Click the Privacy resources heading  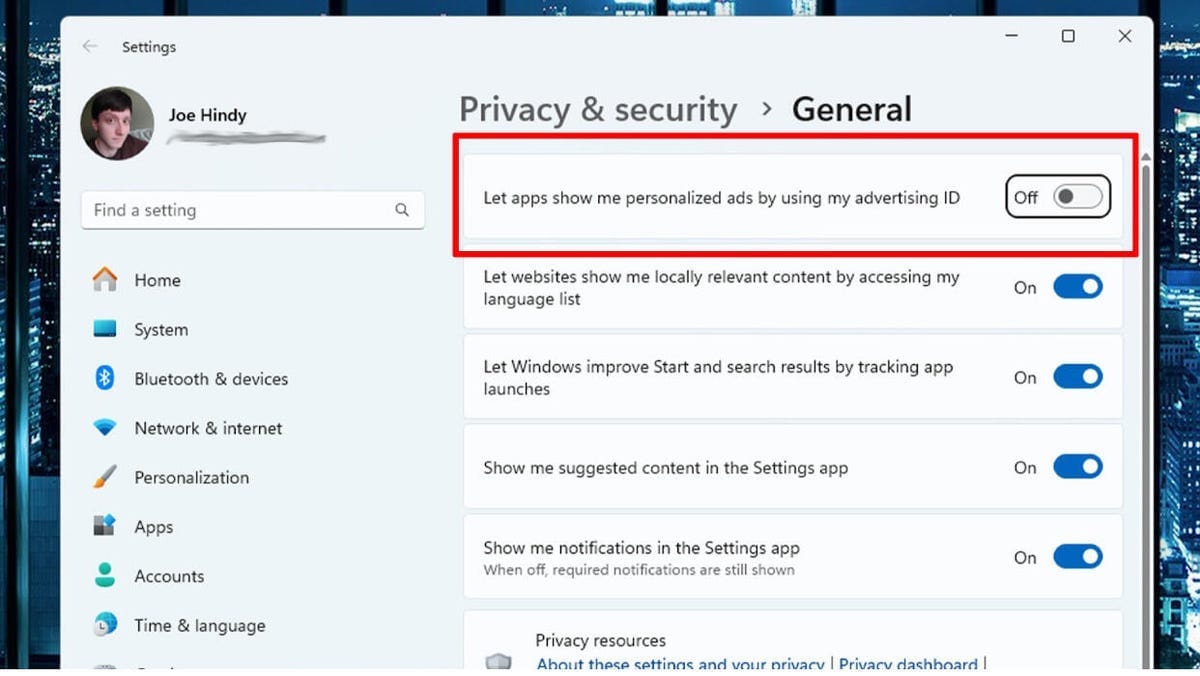point(600,640)
